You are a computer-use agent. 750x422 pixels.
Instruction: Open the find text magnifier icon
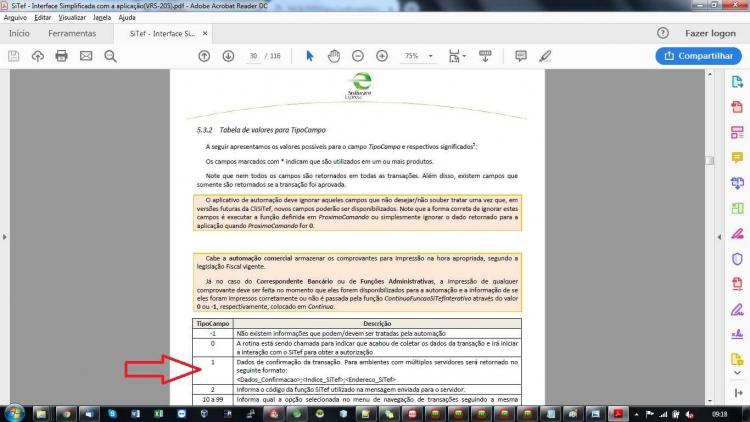tap(110, 56)
